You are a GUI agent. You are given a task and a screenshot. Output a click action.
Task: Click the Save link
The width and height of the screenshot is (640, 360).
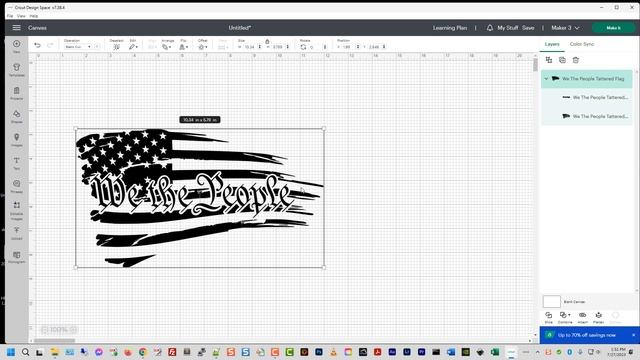pos(528,28)
